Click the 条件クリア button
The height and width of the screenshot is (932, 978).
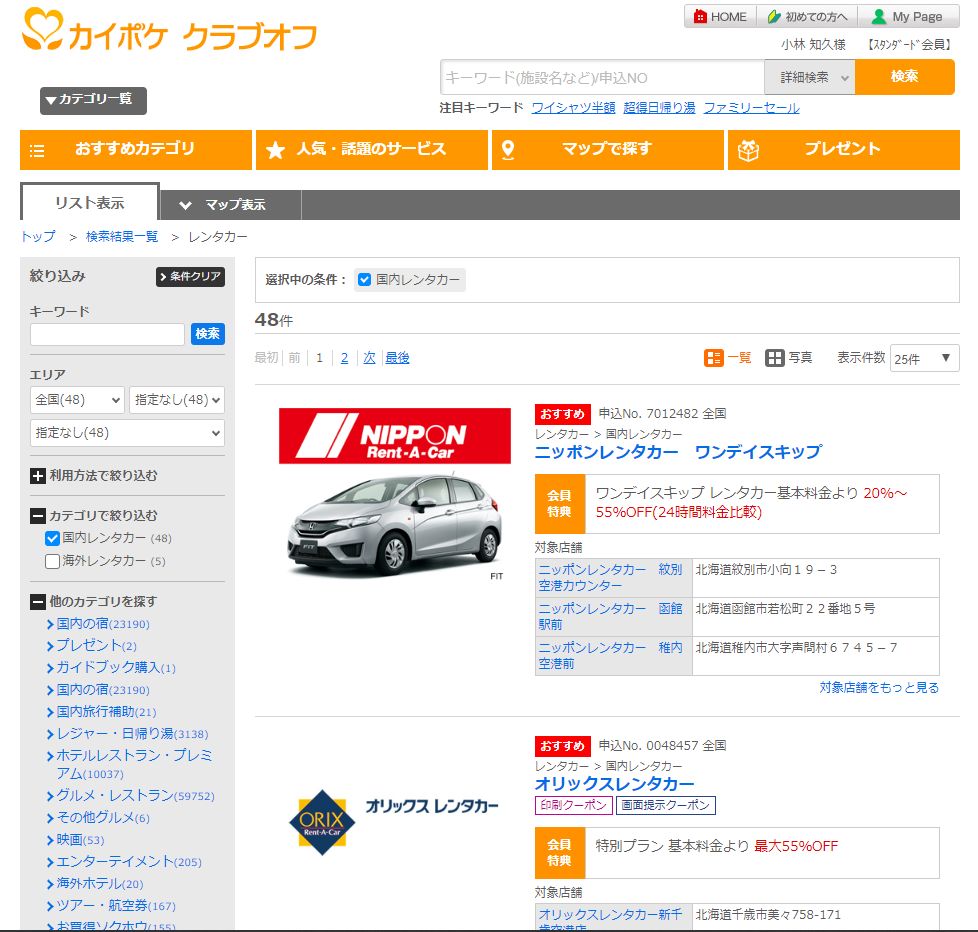click(x=190, y=276)
